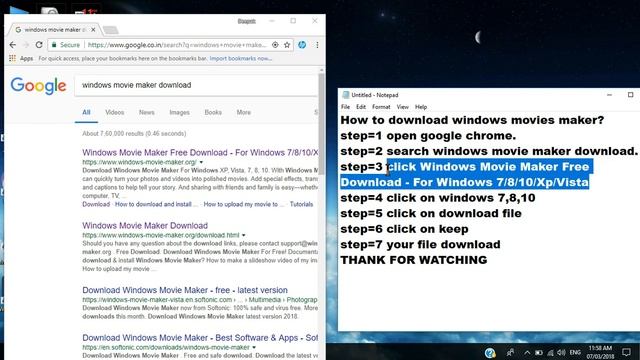
Task: Click the ENG language indicator
Action: 575,352
